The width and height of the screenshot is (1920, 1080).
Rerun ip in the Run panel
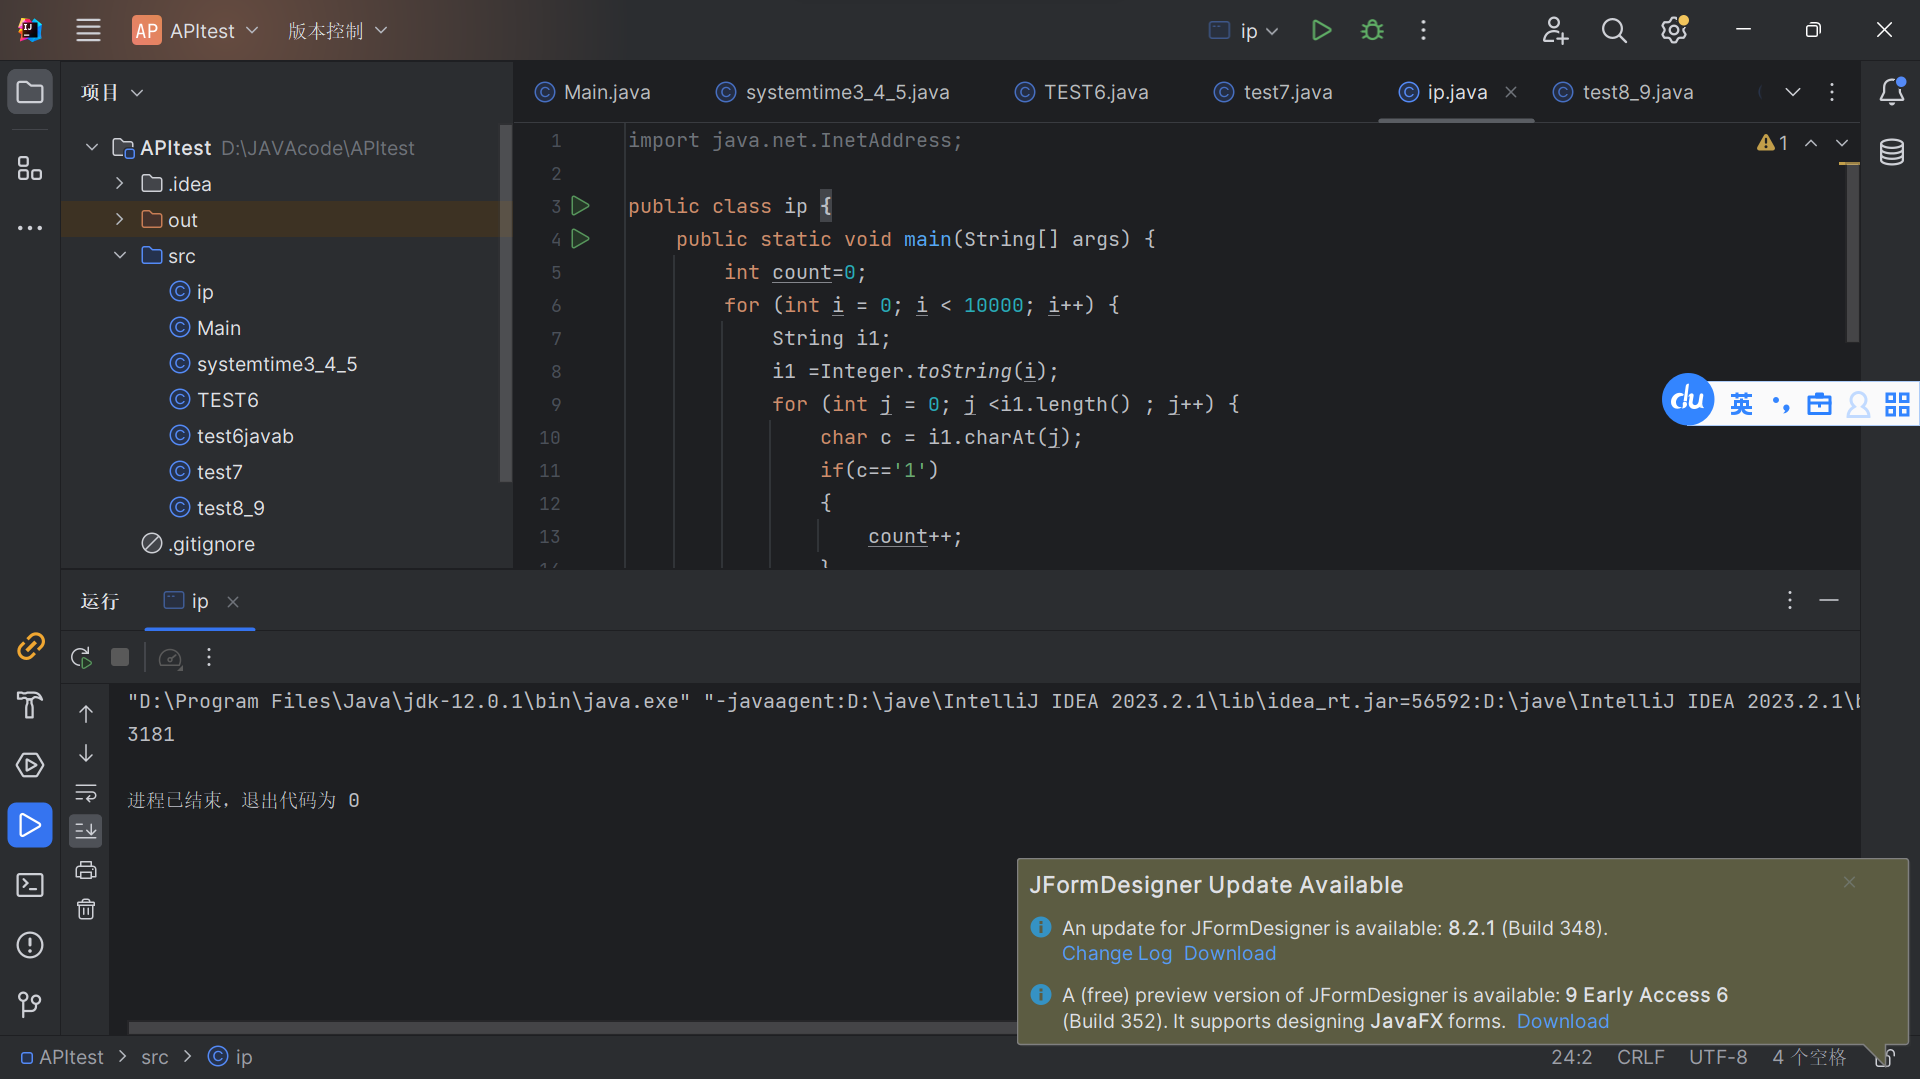coord(82,658)
